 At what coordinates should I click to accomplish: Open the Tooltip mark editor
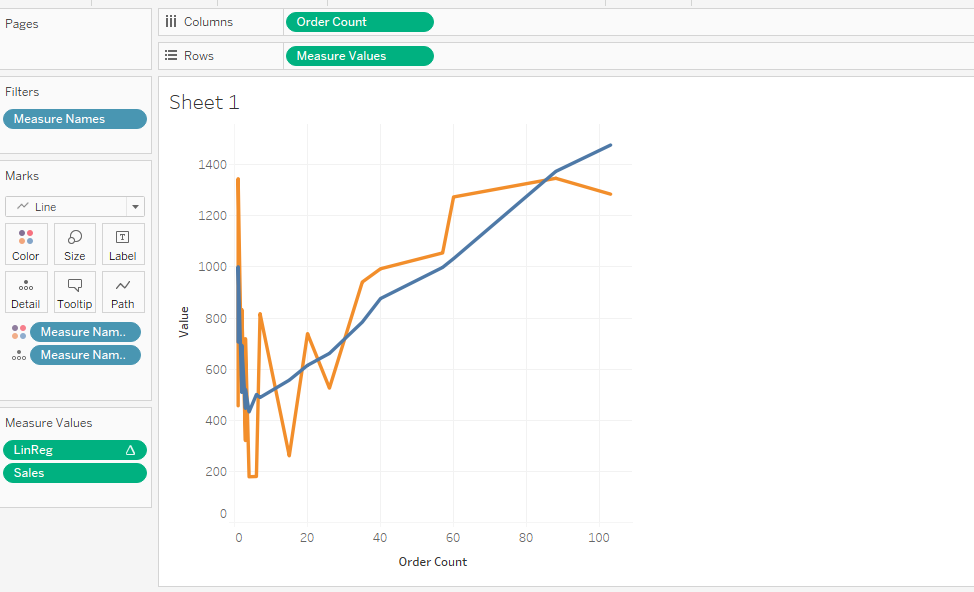(74, 291)
